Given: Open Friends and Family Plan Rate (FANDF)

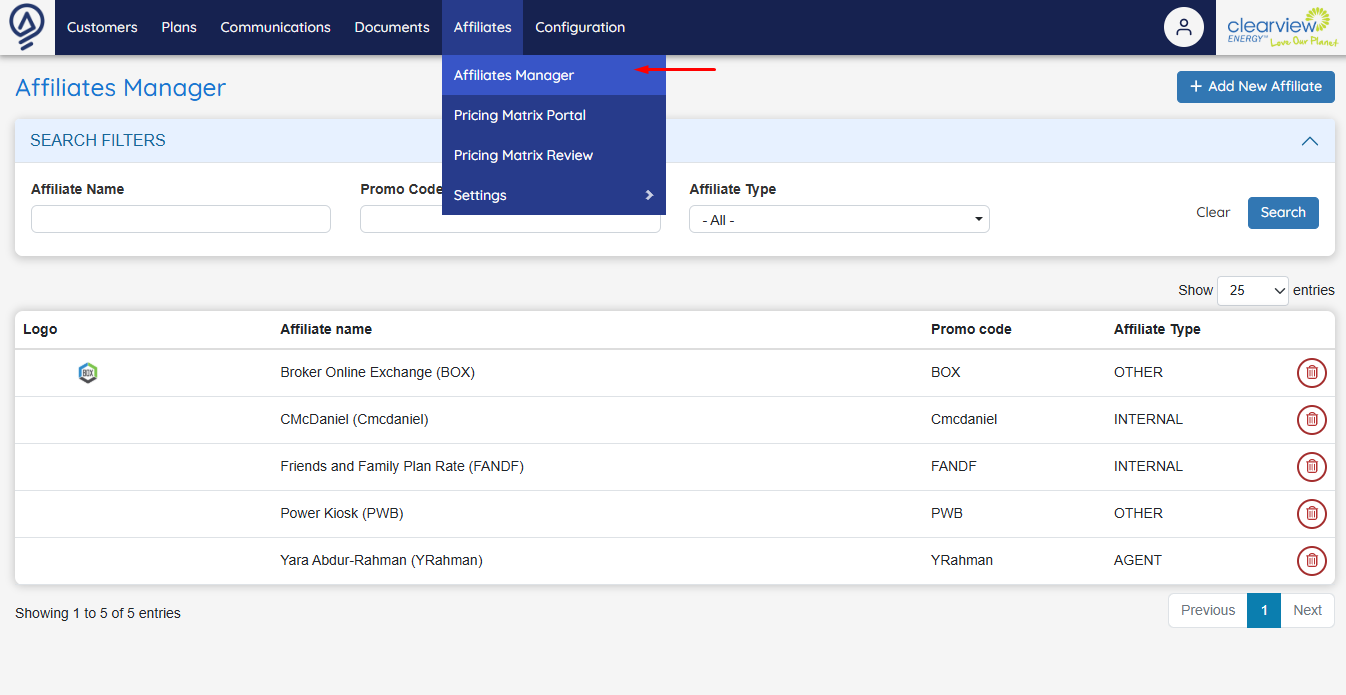Looking at the screenshot, I should (402, 466).
